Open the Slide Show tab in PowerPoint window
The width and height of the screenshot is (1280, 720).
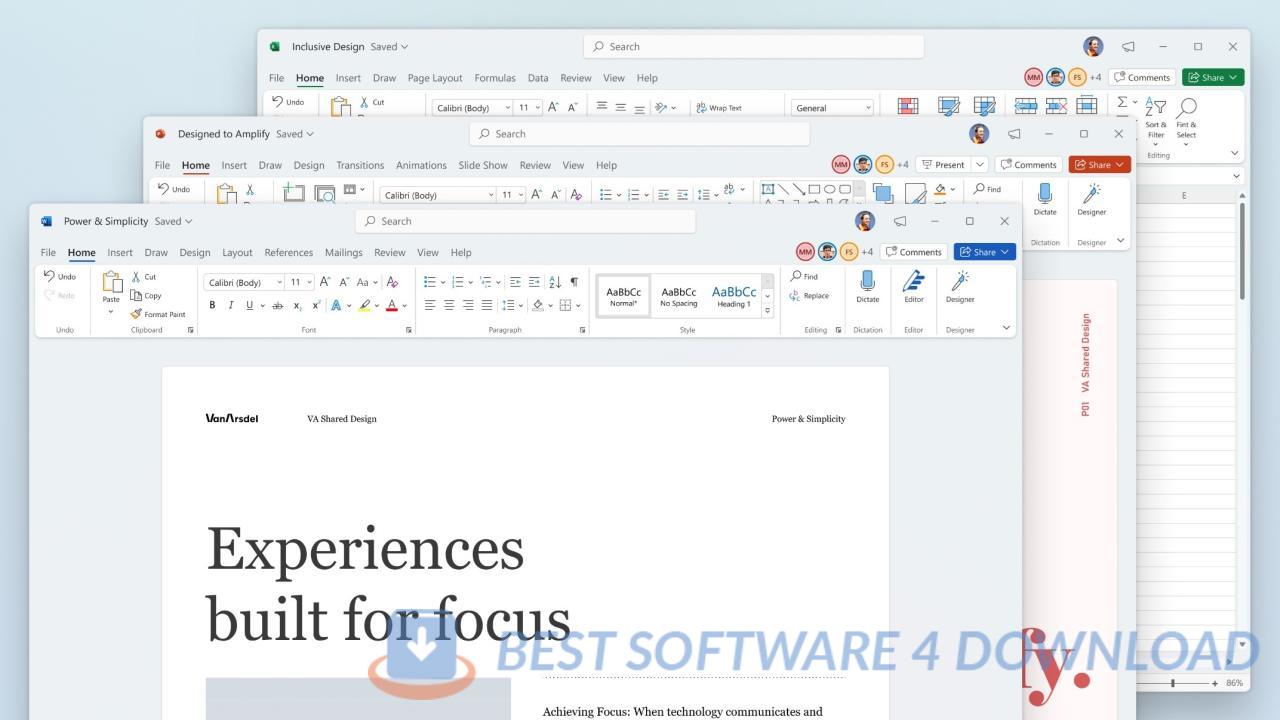pos(483,165)
